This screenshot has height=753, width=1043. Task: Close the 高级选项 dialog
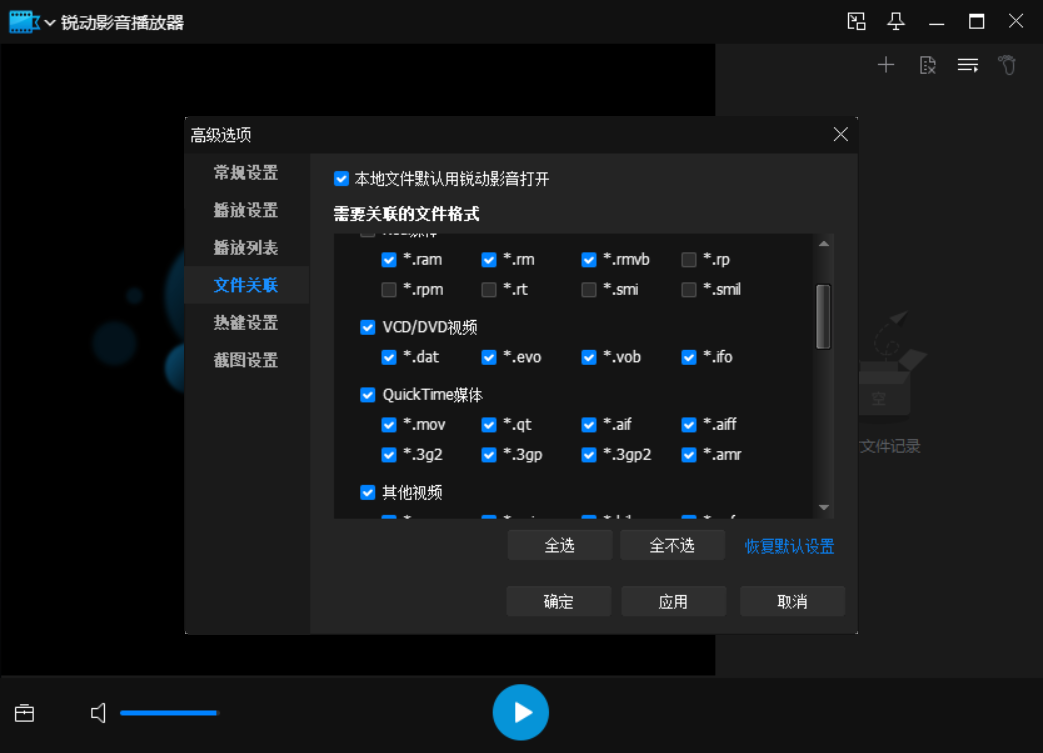pyautogui.click(x=840, y=134)
